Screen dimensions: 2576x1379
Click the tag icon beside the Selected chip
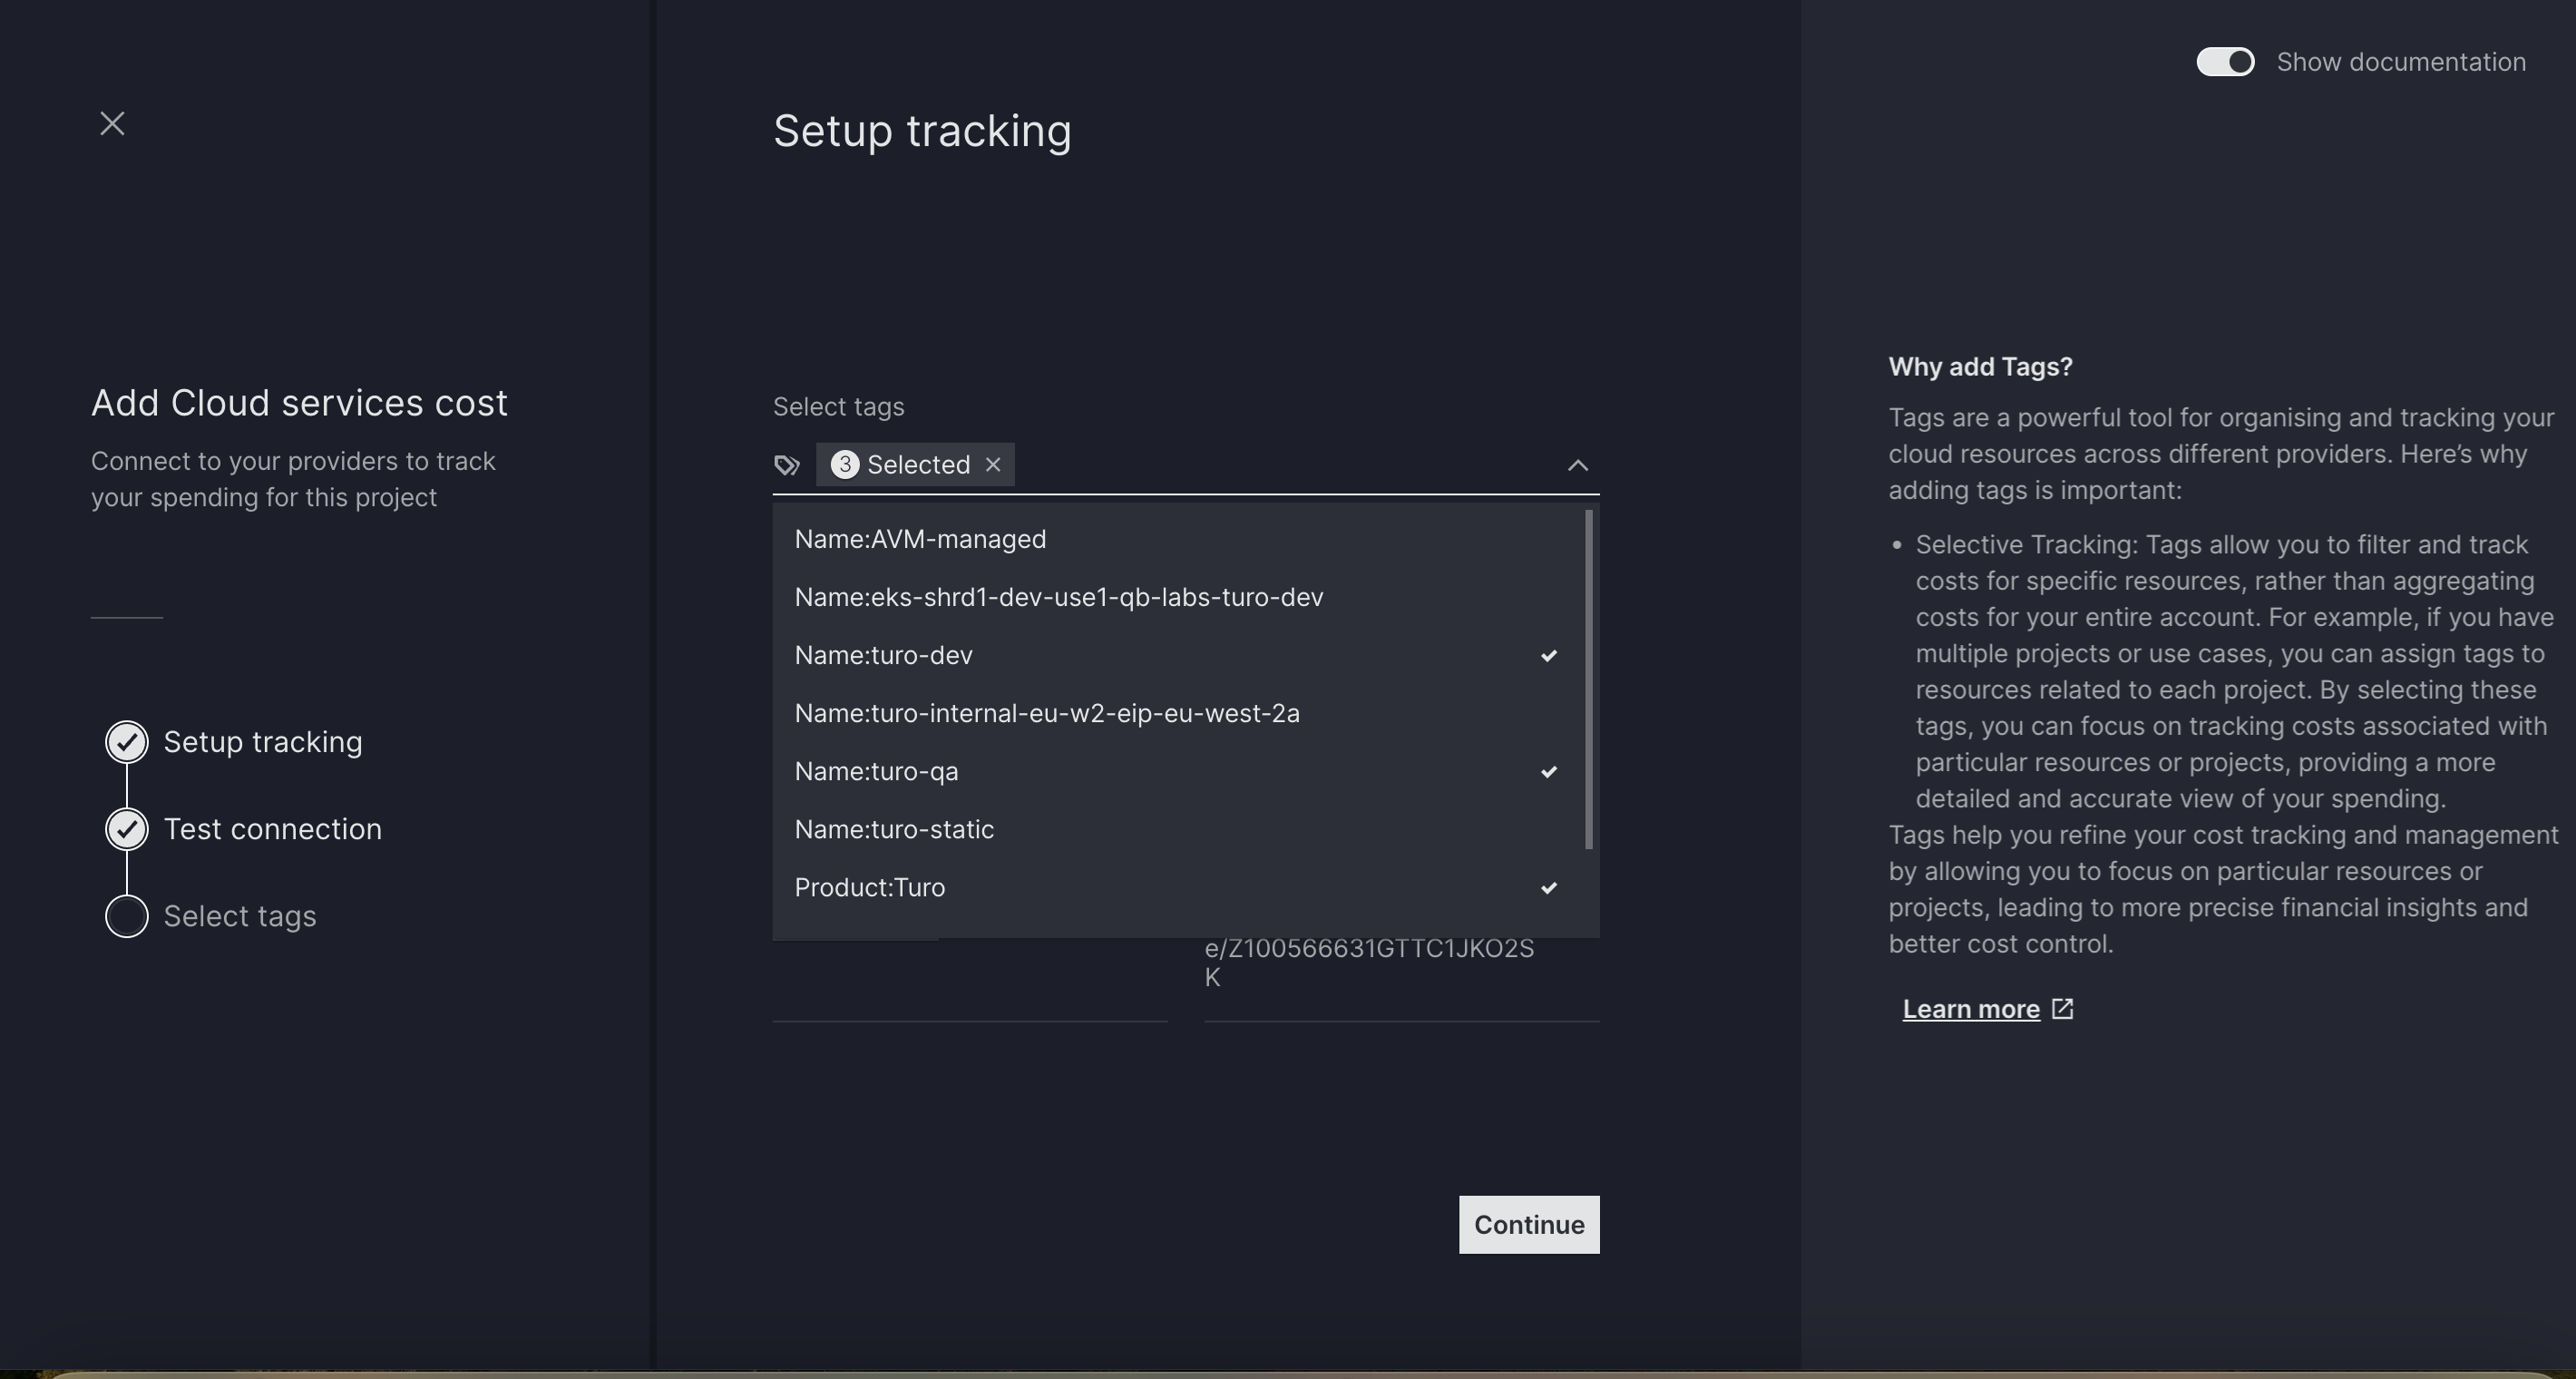point(787,464)
